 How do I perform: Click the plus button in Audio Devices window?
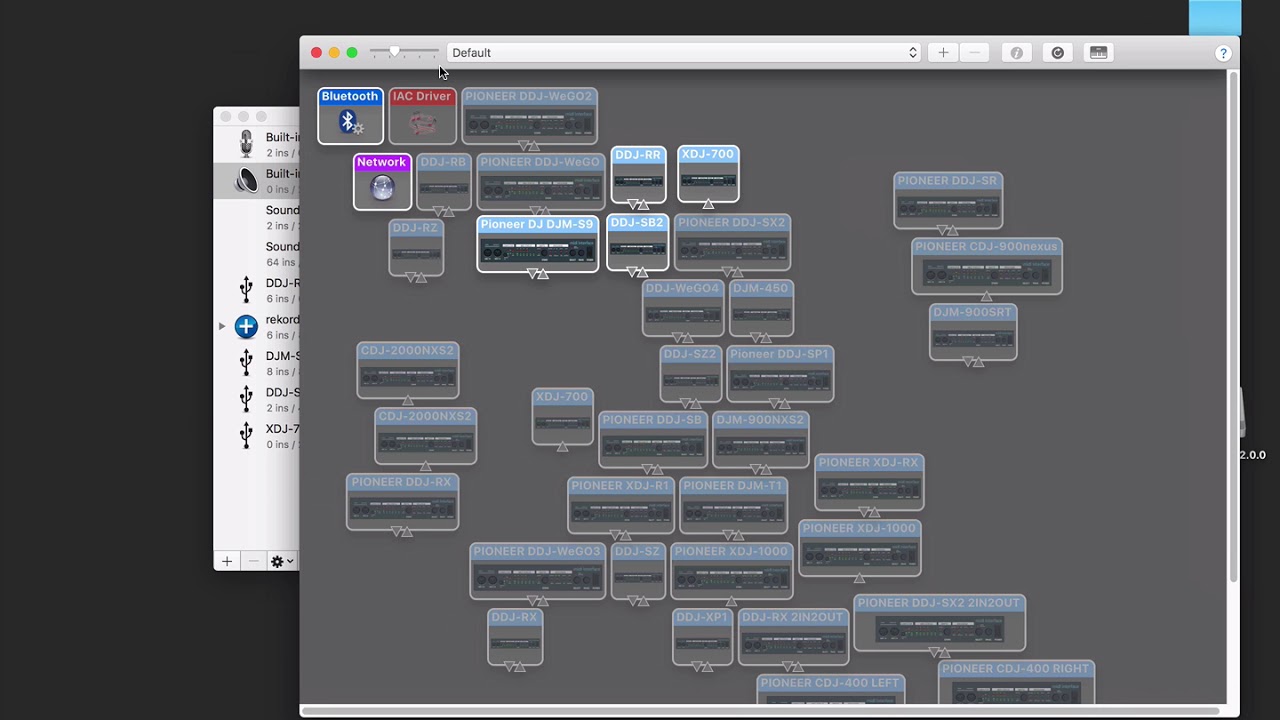227,561
